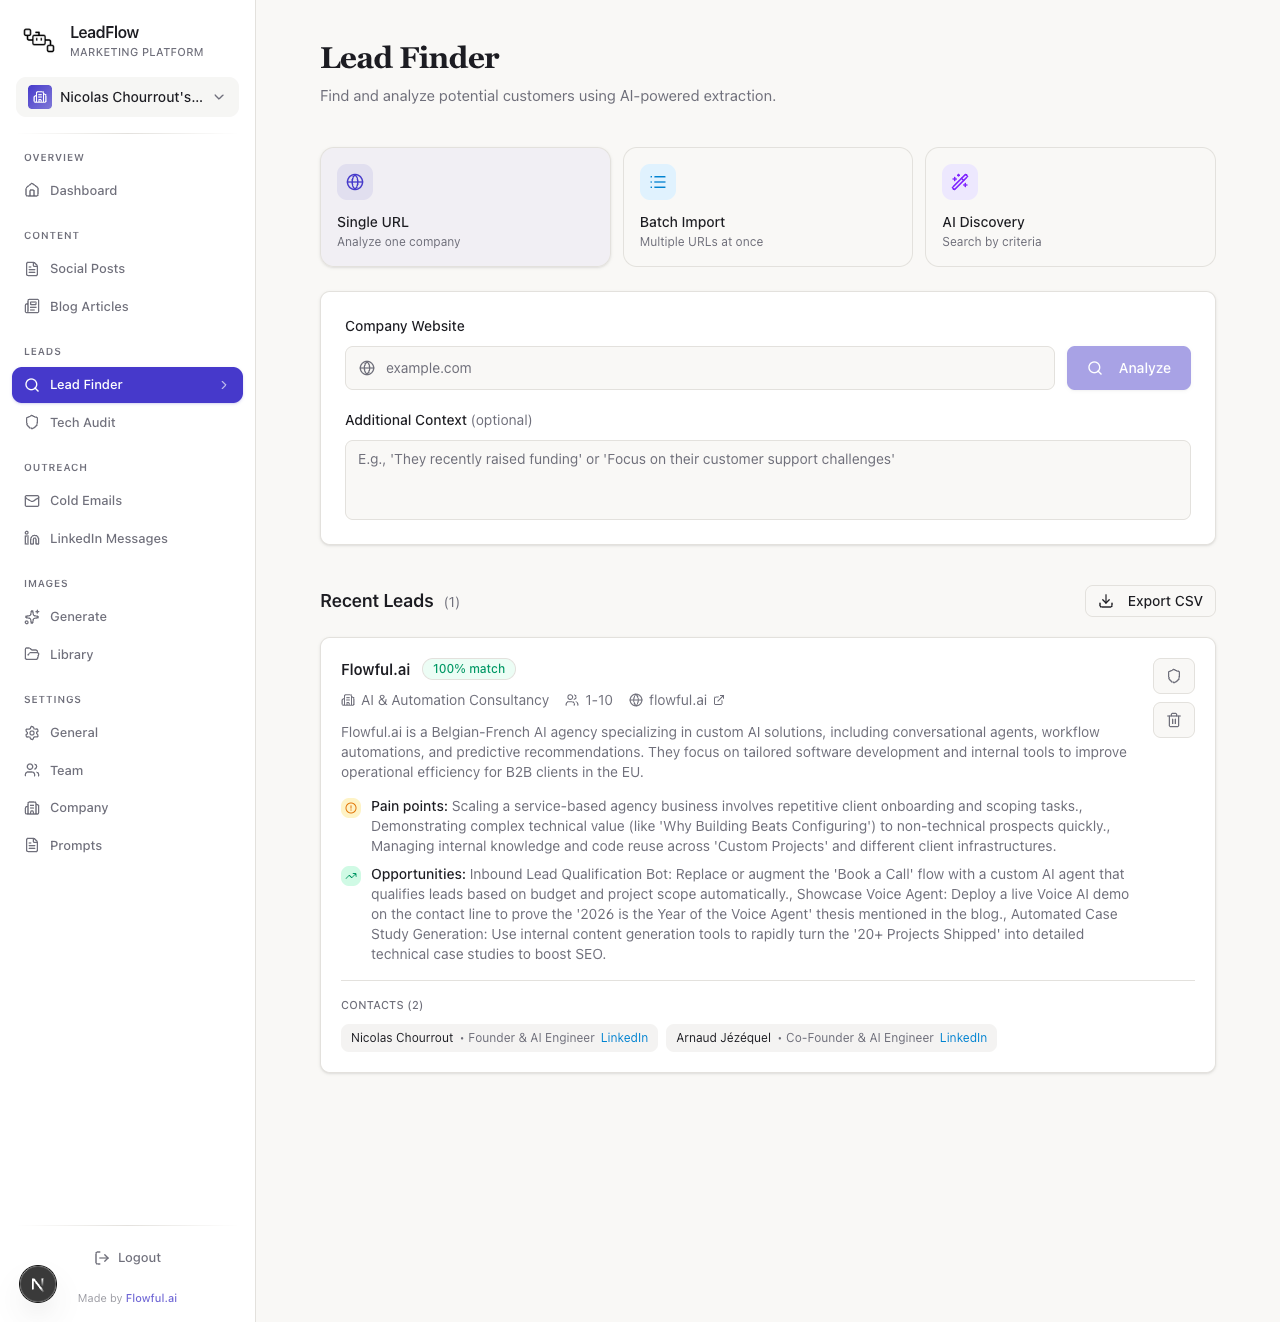The image size is (1280, 1322).
Task: Run a Tech Audit using the shield icon on Flowful.ai
Action: (1173, 676)
